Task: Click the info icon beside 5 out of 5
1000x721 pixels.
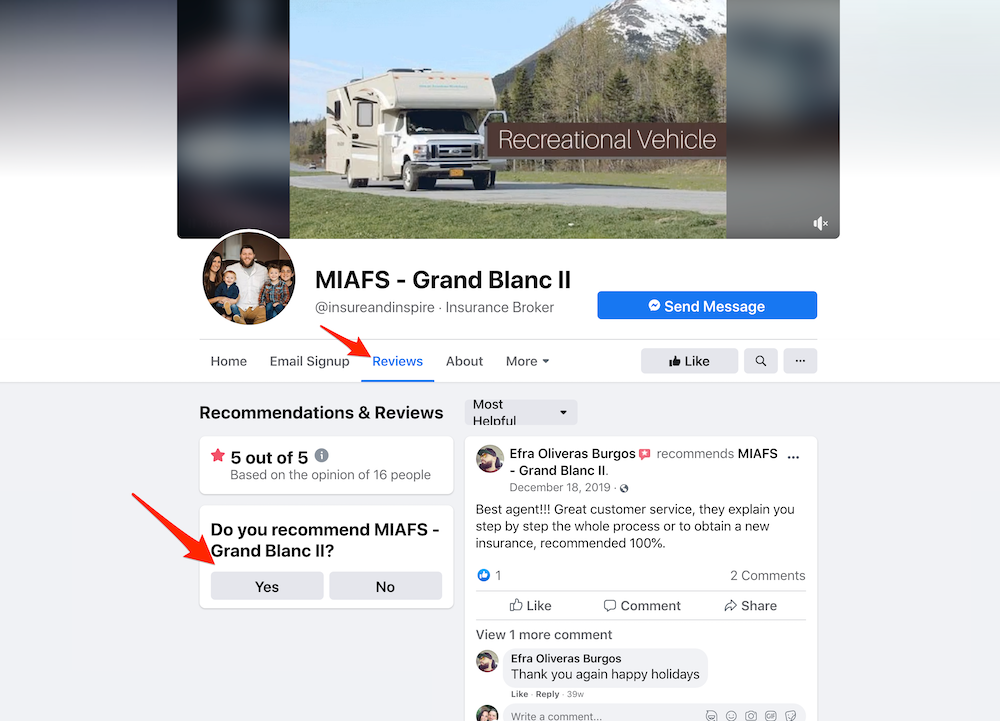Action: click(321, 455)
